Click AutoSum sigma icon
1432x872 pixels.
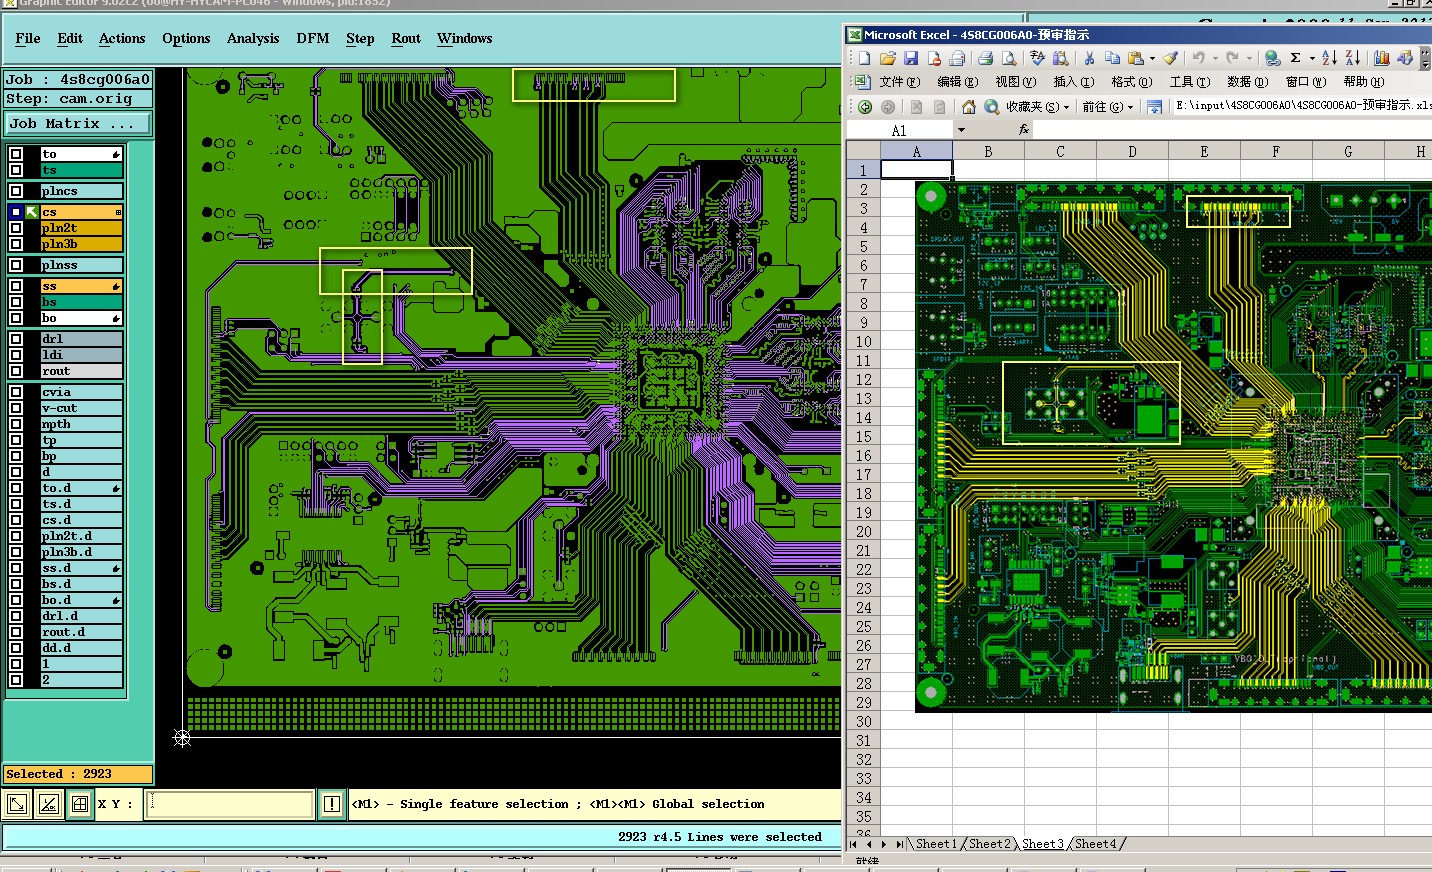1295,59
